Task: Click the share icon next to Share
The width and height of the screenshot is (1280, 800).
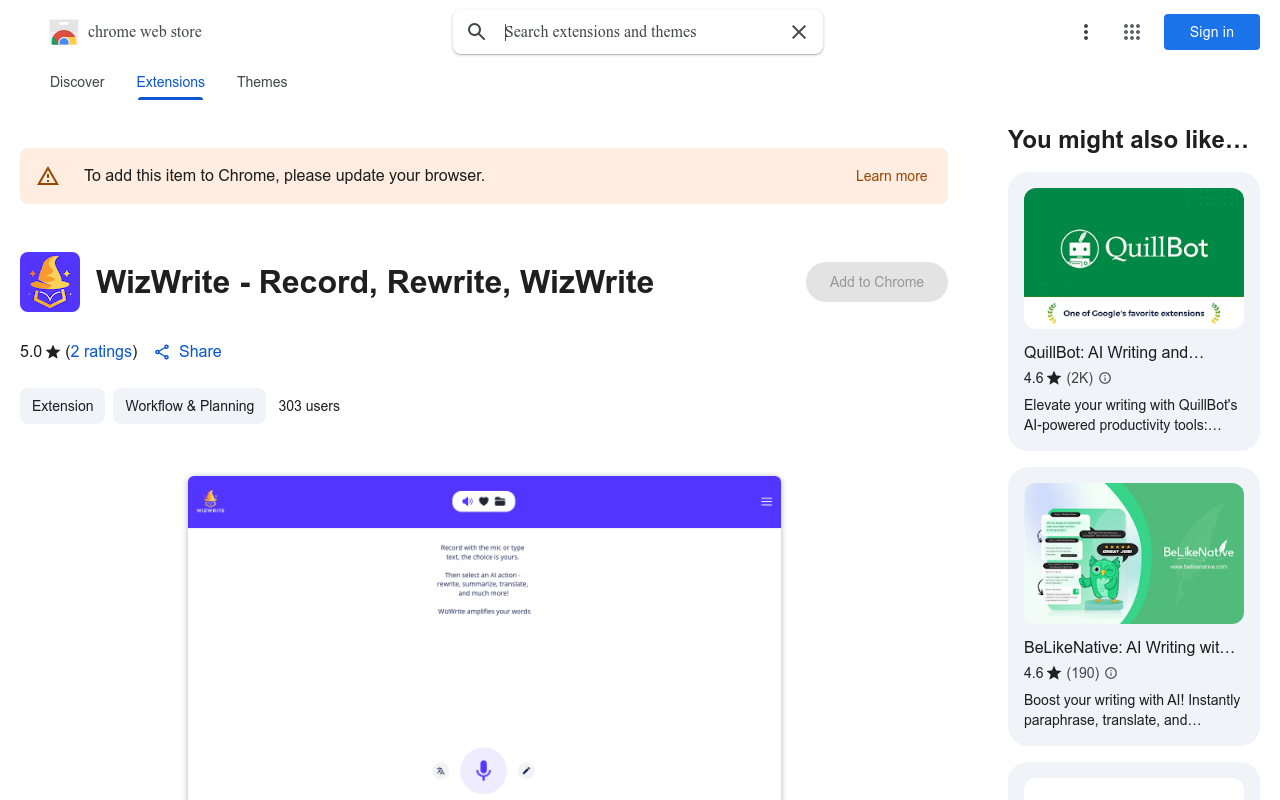Action: [x=162, y=352]
